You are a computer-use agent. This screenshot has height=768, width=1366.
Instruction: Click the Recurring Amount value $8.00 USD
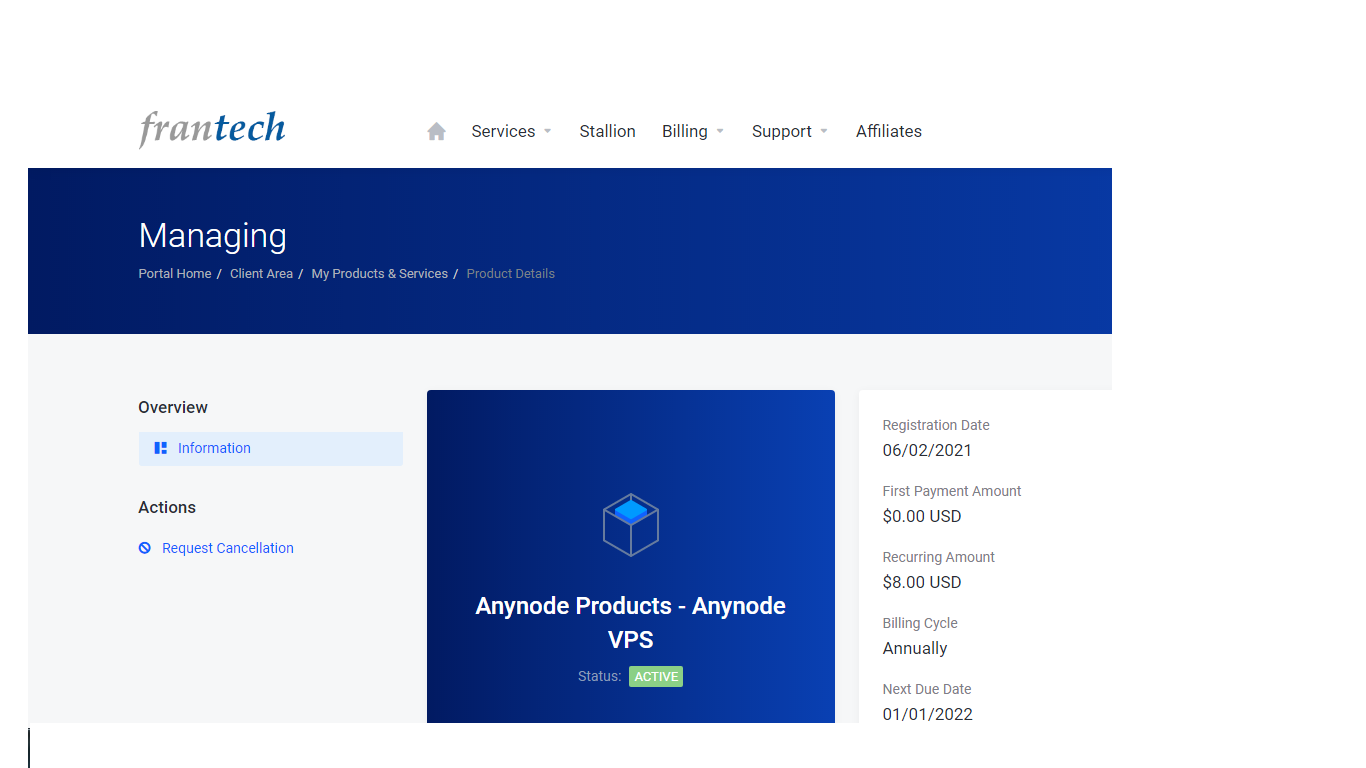921,582
